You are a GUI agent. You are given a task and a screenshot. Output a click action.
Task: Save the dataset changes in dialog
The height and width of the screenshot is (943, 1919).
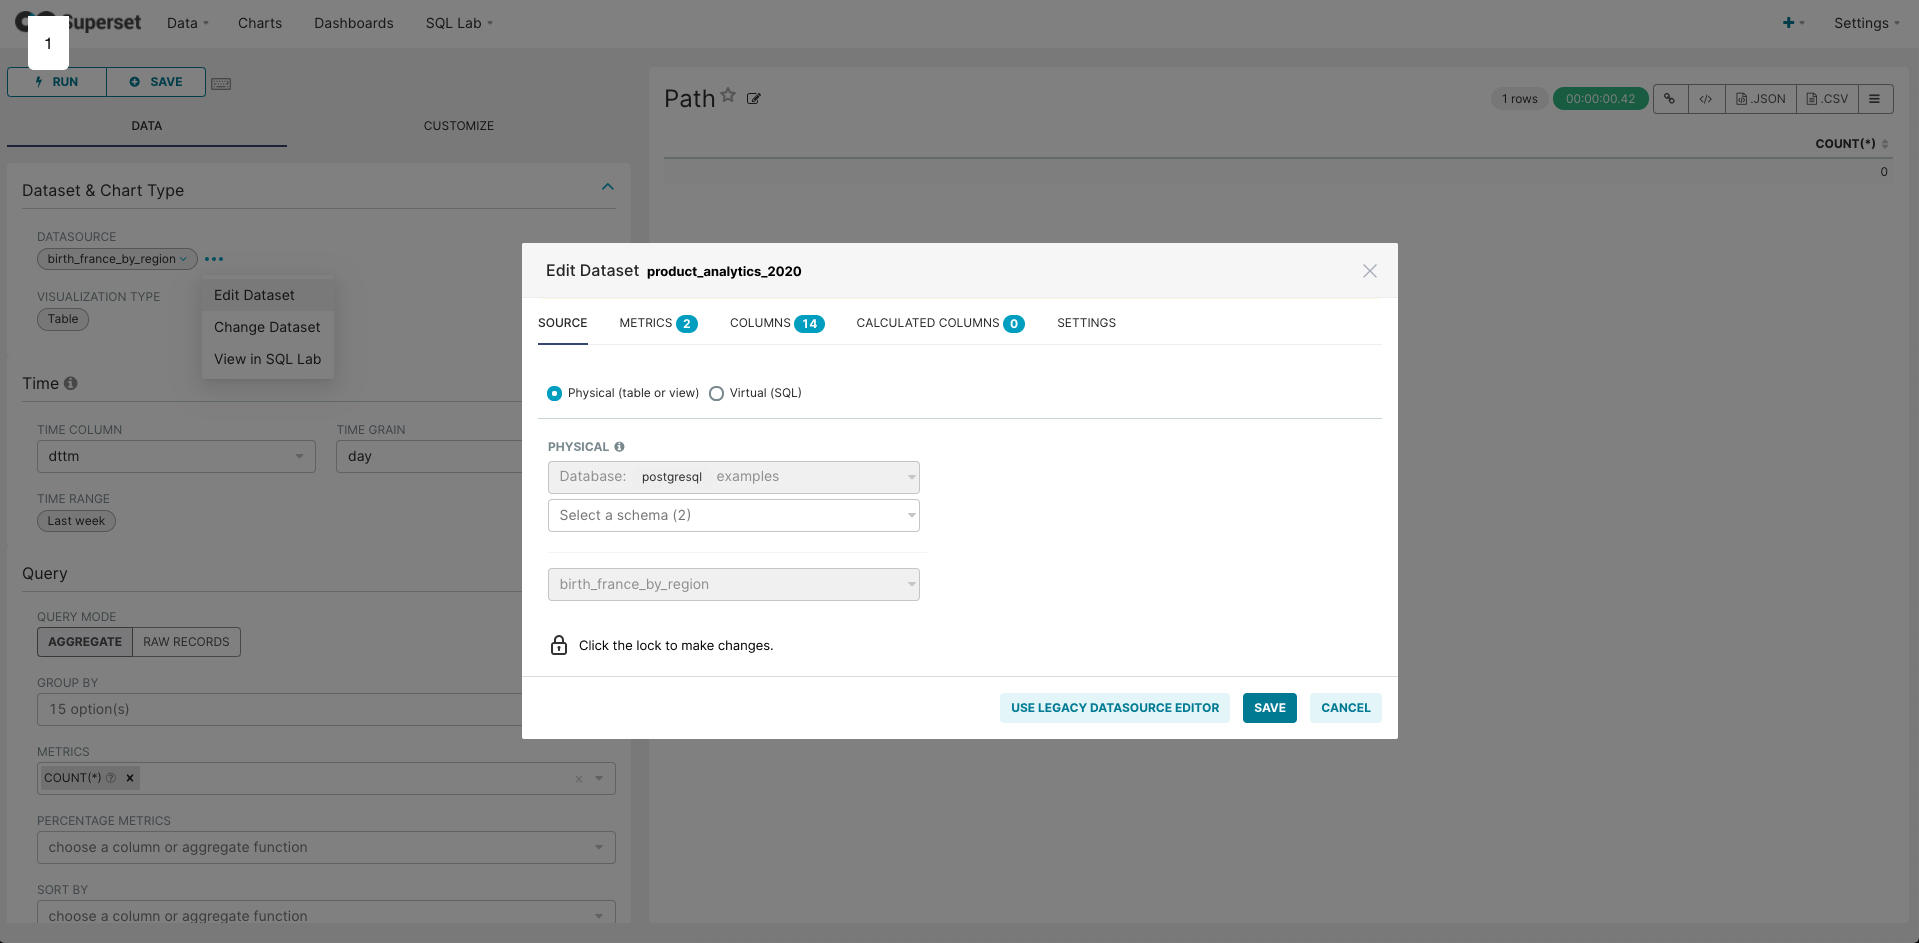[1270, 708]
